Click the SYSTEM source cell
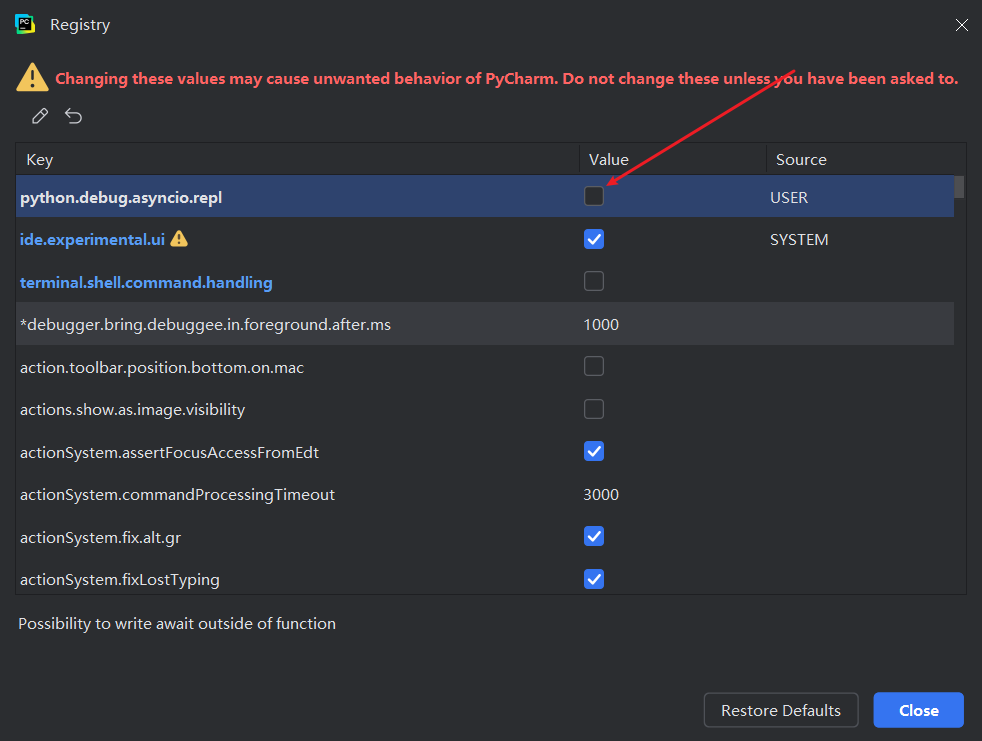This screenshot has height=741, width=982. tap(799, 239)
